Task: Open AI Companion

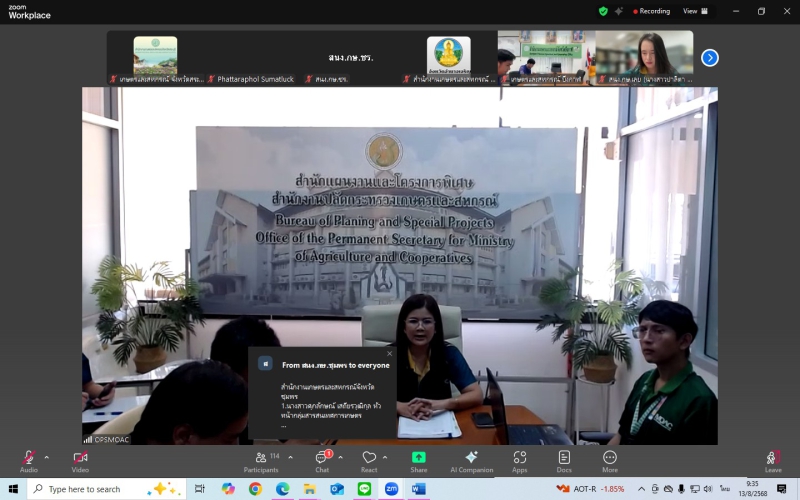Action: click(471, 461)
